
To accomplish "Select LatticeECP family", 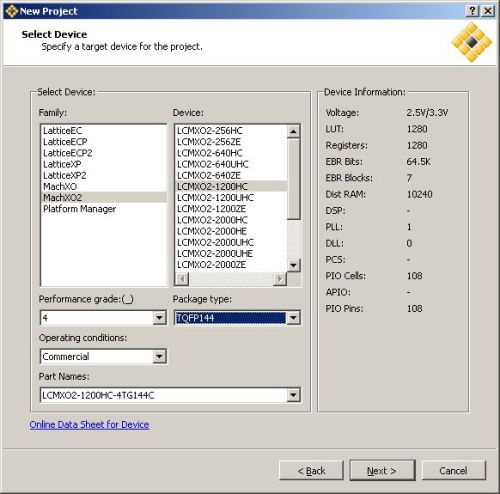I will (x=103, y=142).
